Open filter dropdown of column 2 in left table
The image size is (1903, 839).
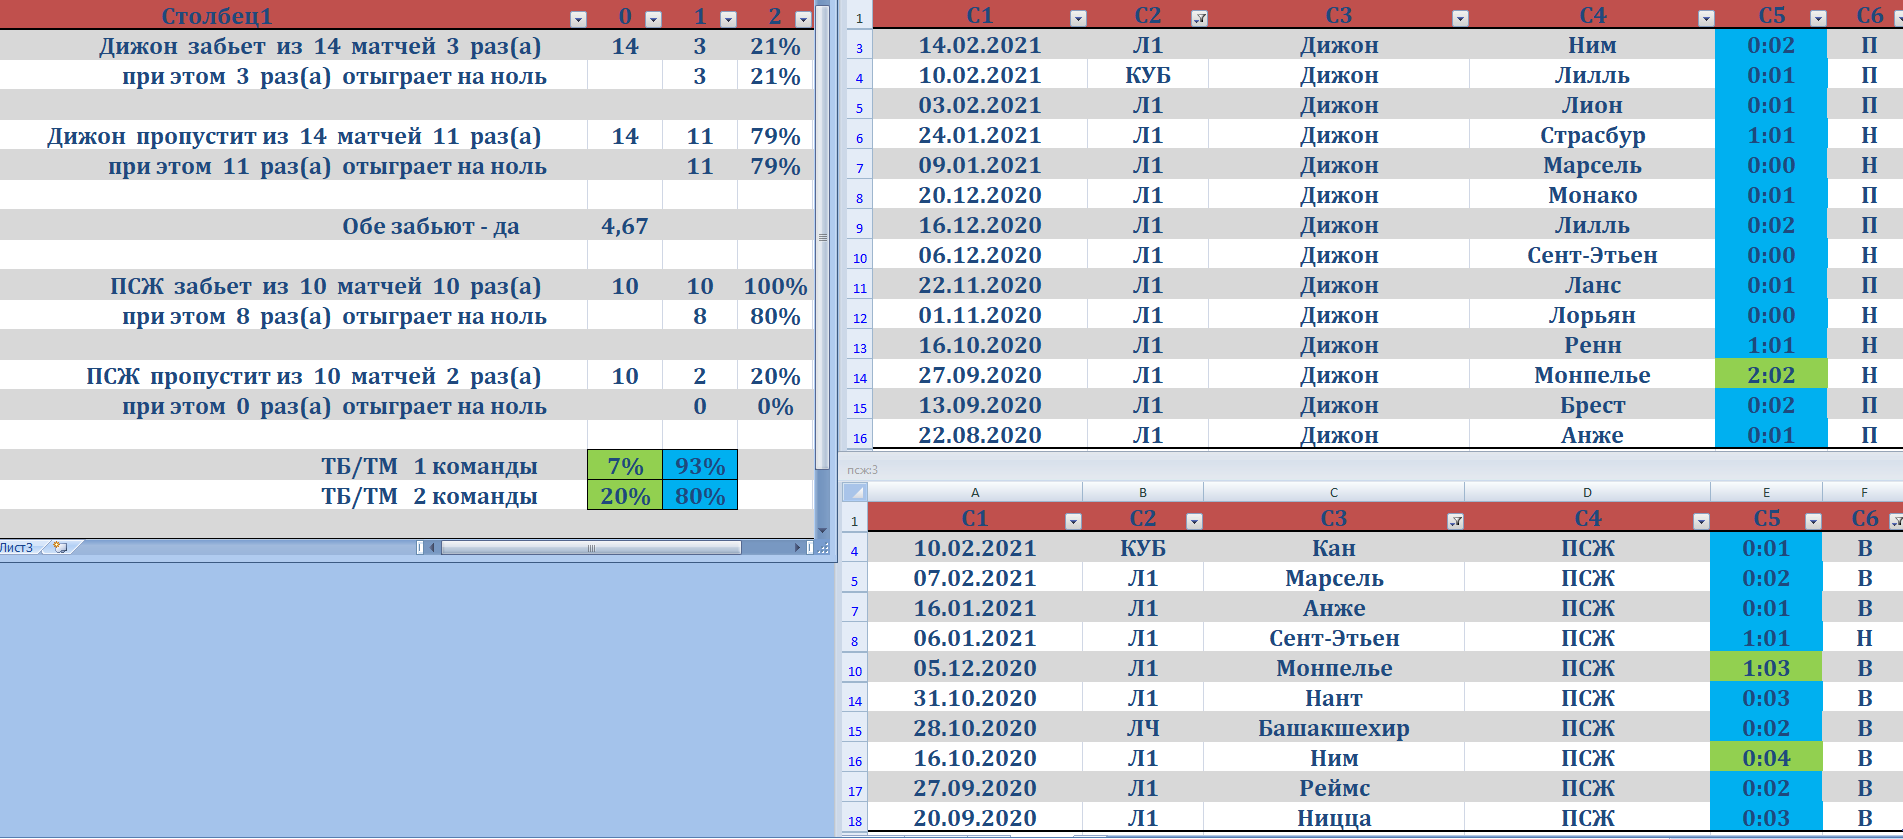tap(802, 19)
